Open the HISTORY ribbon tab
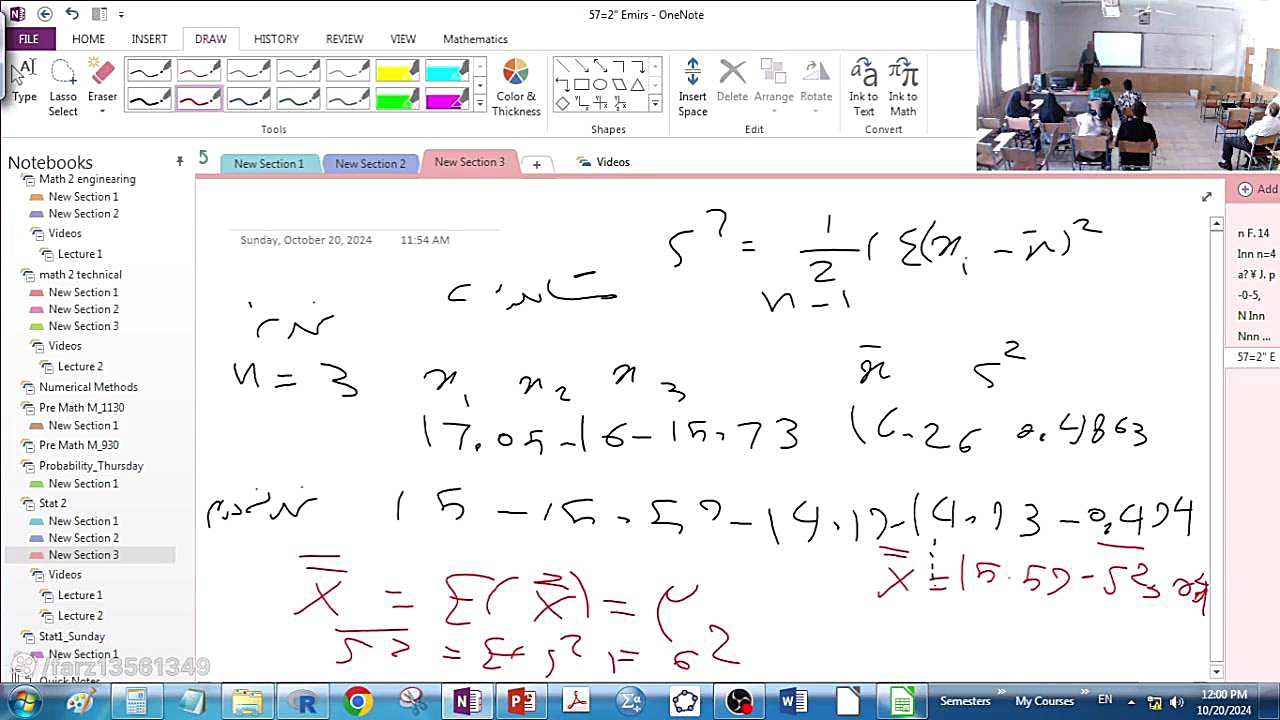Screen dimensions: 1280x720 (x=276, y=39)
